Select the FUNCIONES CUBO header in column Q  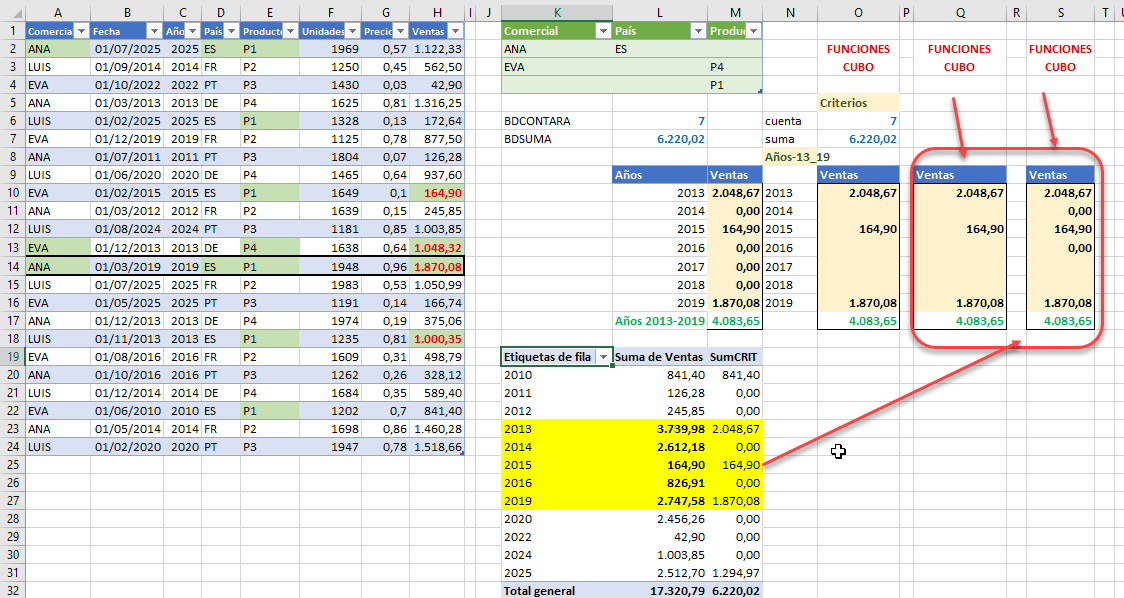pyautogui.click(x=958, y=56)
